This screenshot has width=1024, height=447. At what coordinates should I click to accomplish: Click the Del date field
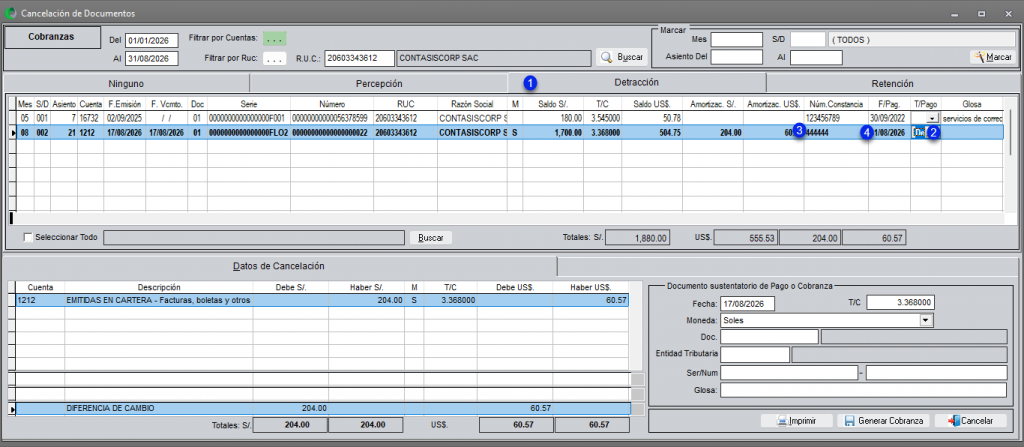[x=152, y=41]
